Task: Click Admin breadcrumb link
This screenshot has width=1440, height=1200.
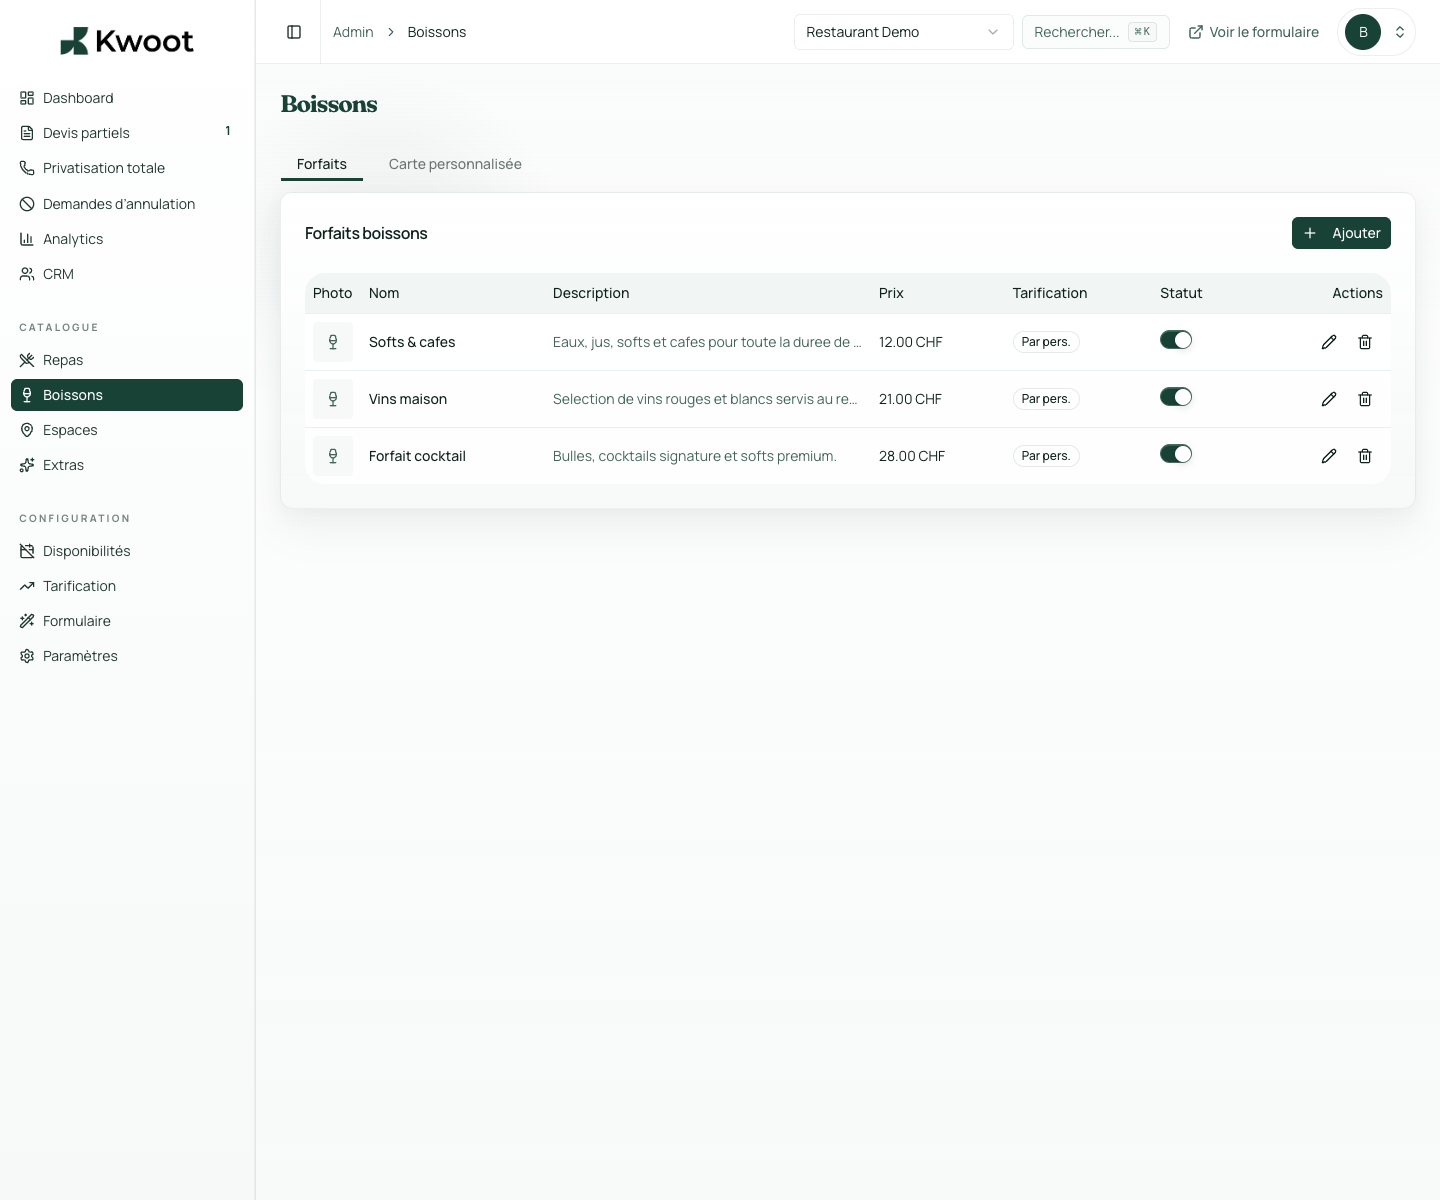Action: click(353, 32)
